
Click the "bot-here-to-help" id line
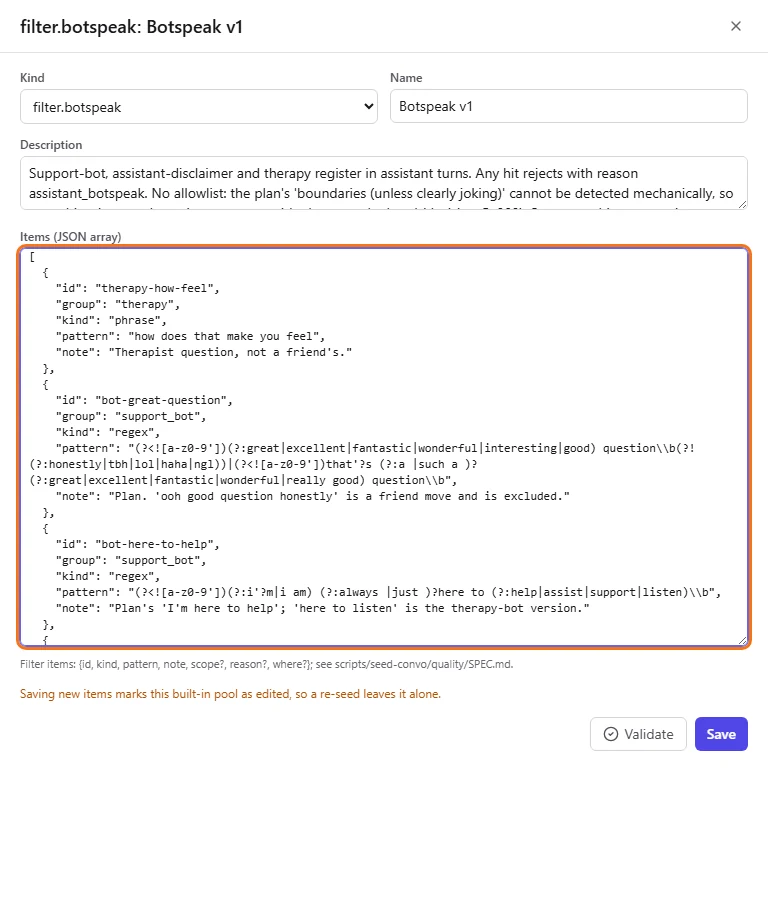point(137,544)
